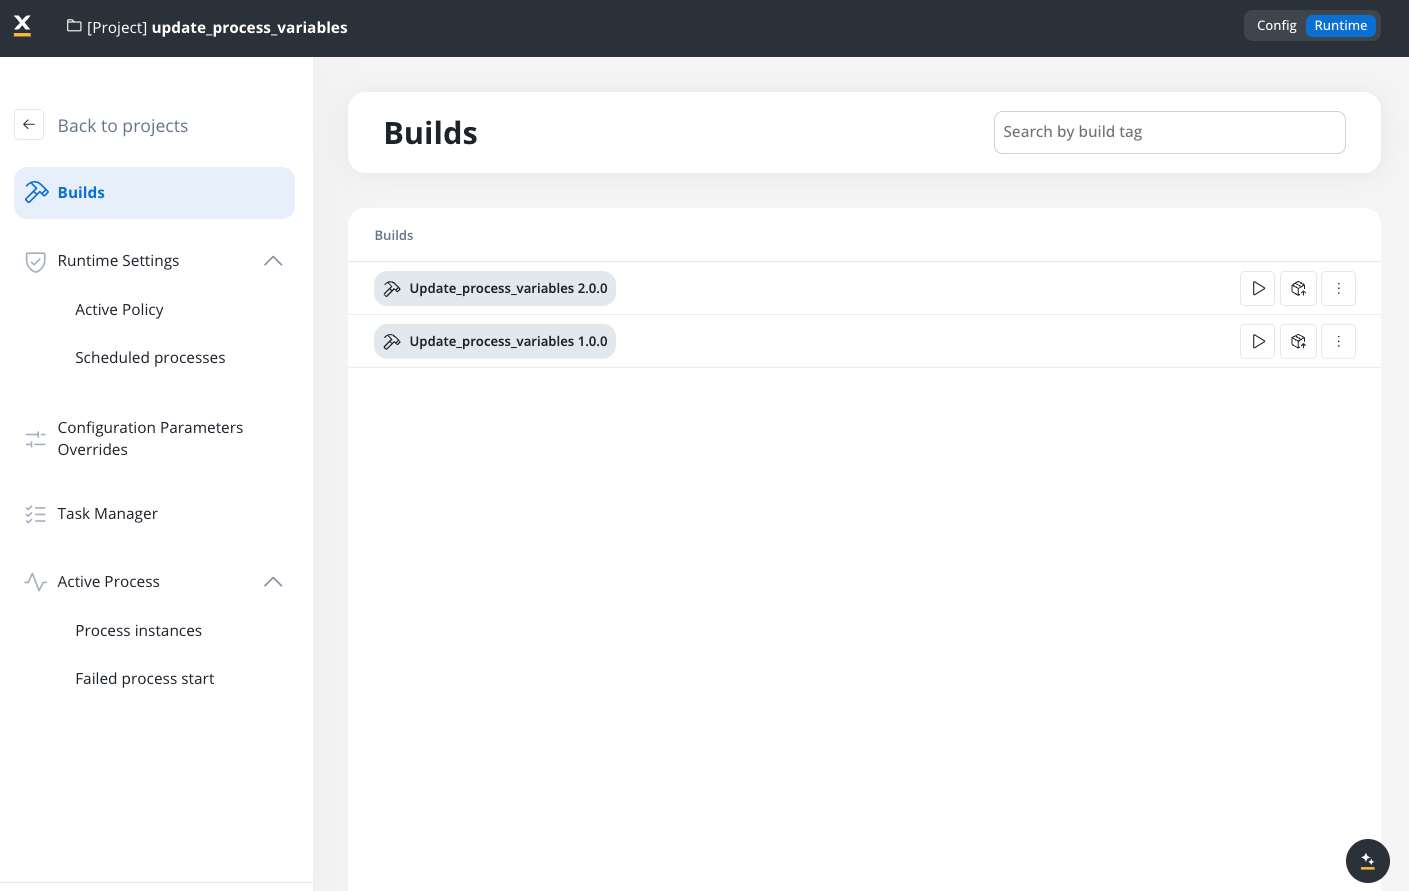Screen dimensions: 1409x891
Task: Open the three-dot menu for build 2.0.0
Action: pos(1338,289)
